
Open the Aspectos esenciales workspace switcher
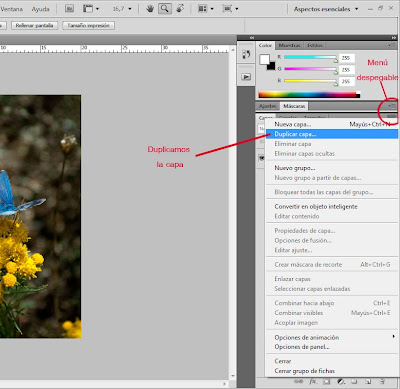[x=326, y=9]
